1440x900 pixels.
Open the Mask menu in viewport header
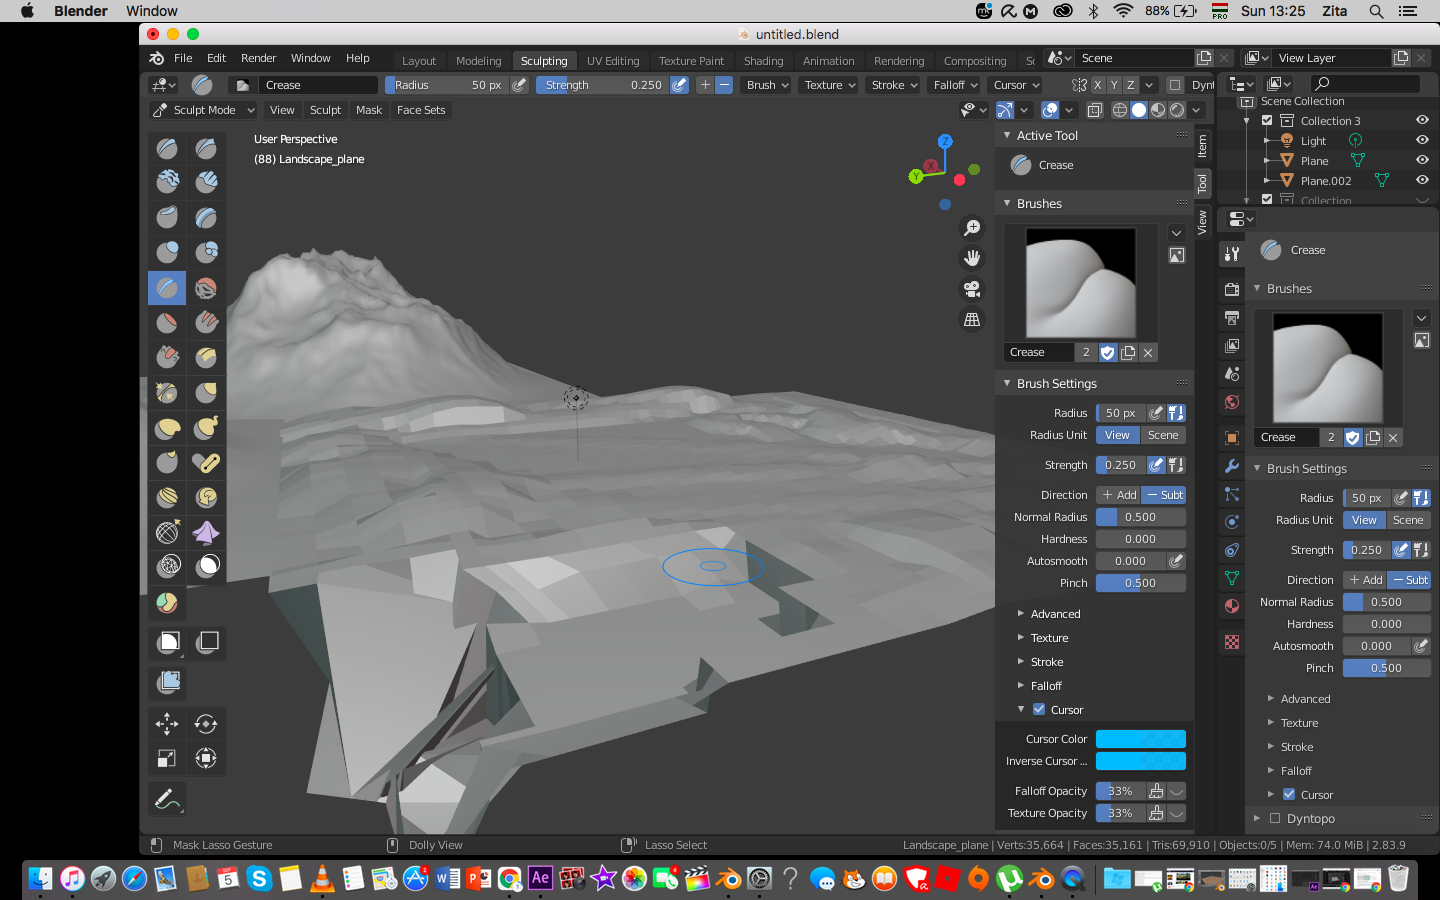369,110
